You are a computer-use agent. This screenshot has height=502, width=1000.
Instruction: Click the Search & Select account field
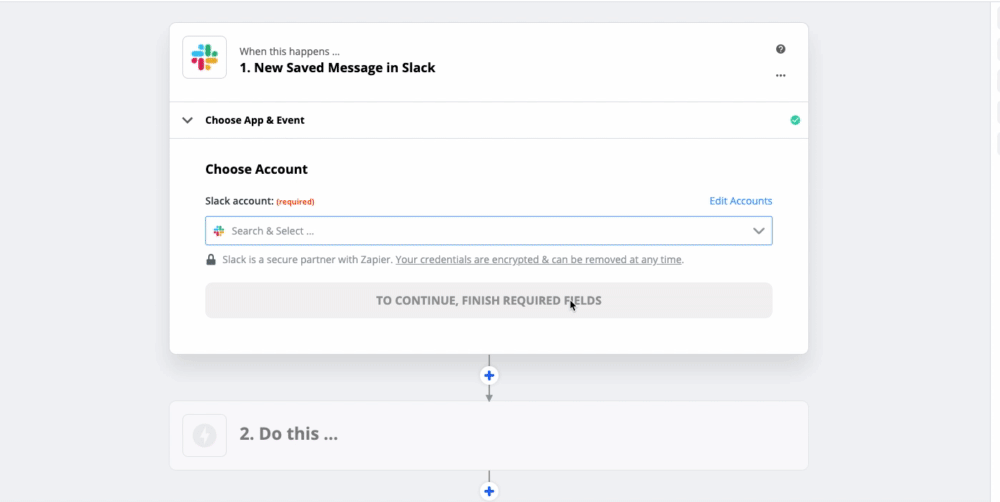(480, 231)
